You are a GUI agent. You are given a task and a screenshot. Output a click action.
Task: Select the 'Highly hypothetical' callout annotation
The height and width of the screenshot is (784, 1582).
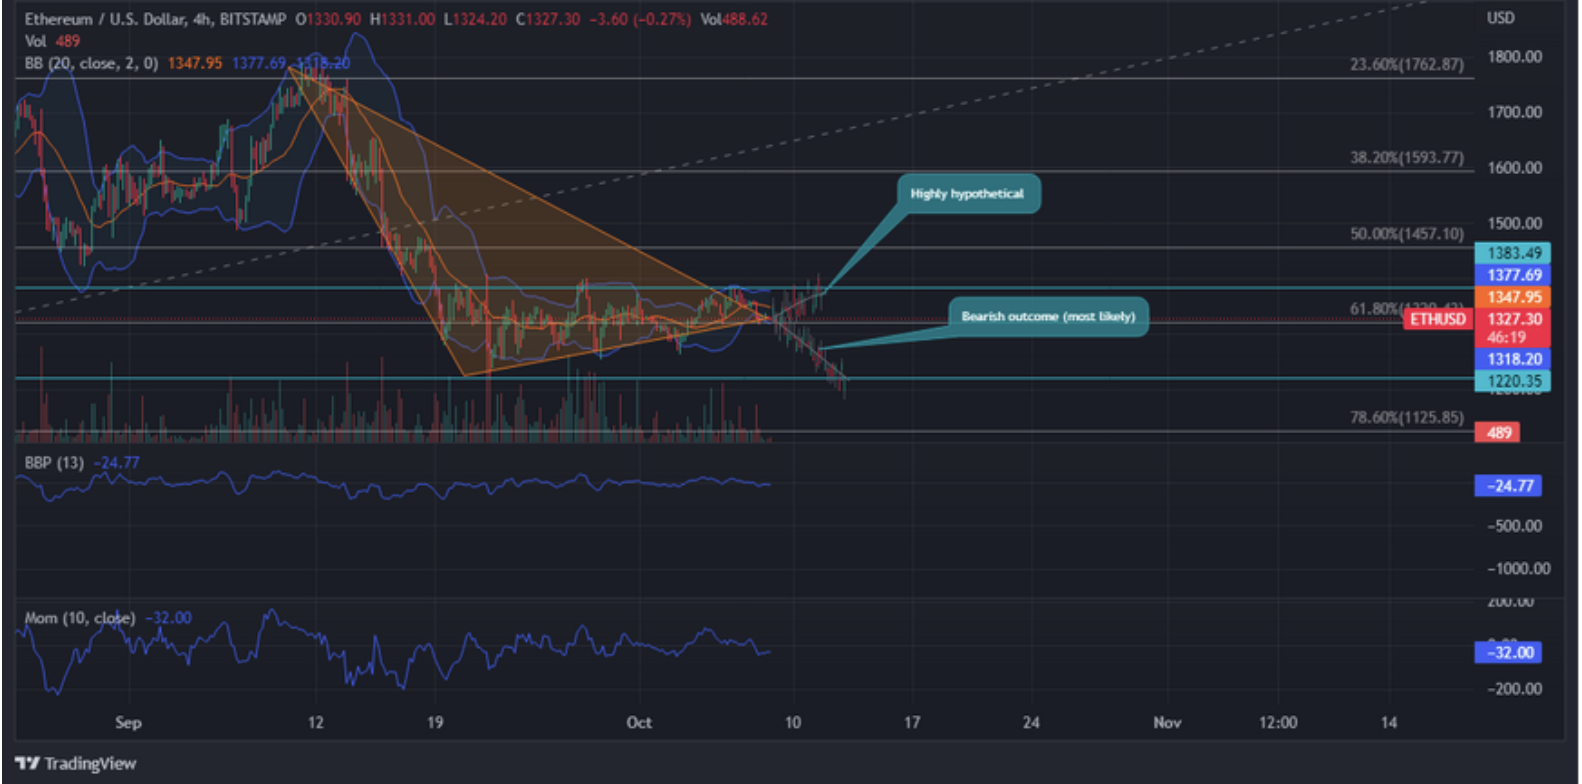pyautogui.click(x=967, y=194)
